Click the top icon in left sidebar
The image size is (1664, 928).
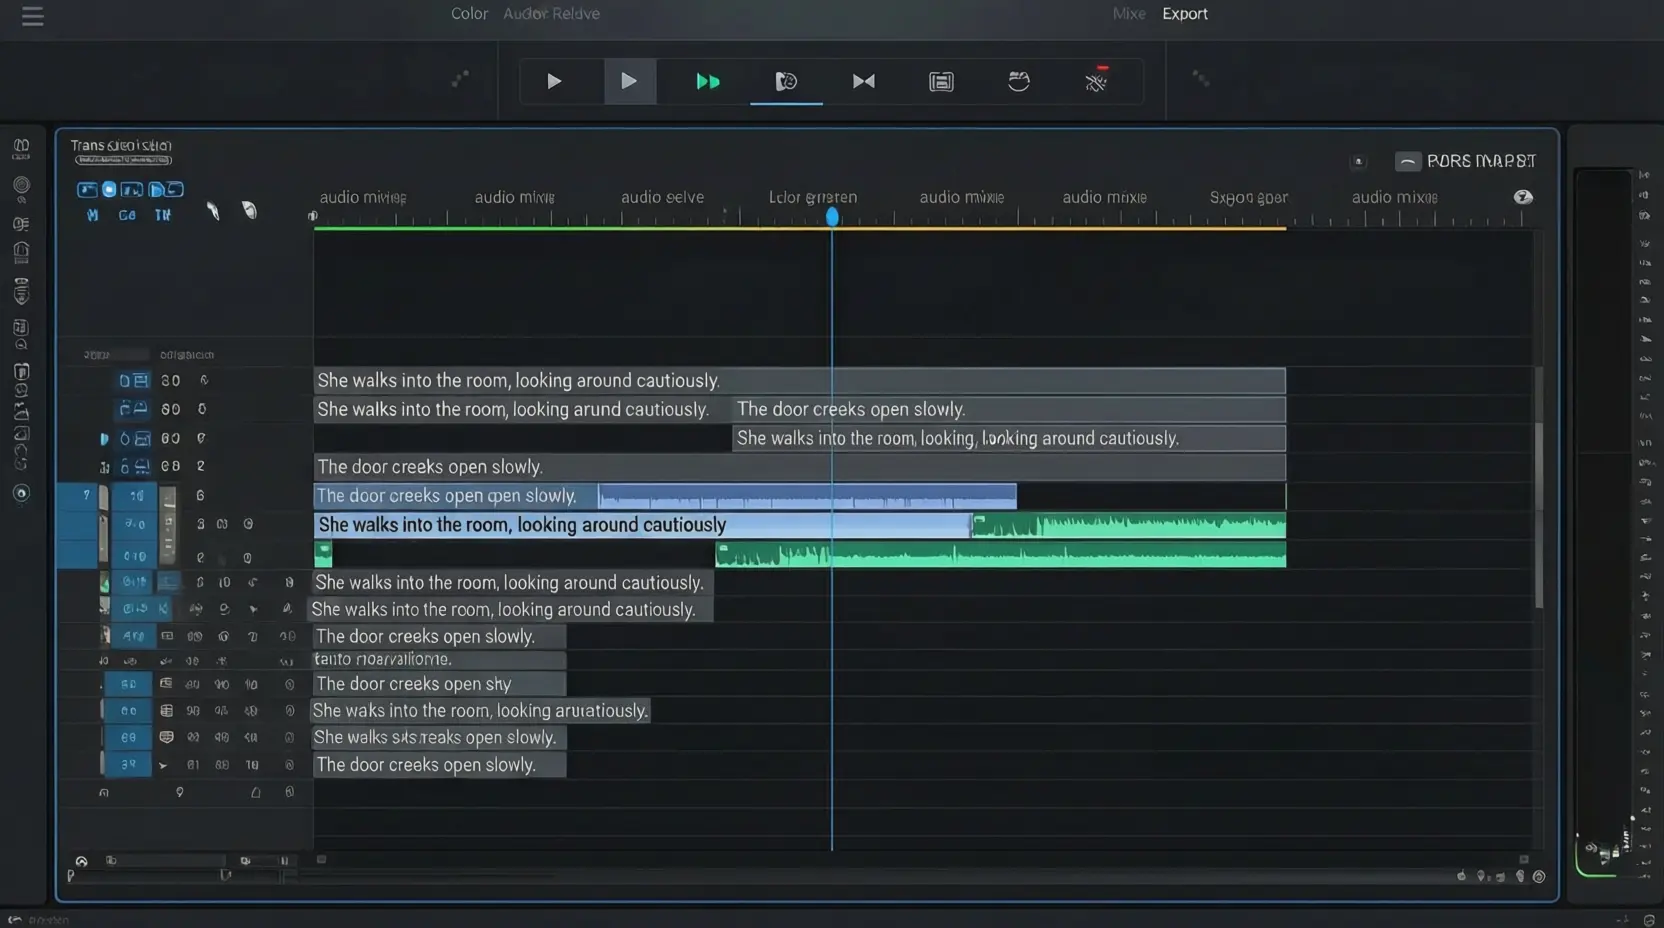[21, 149]
